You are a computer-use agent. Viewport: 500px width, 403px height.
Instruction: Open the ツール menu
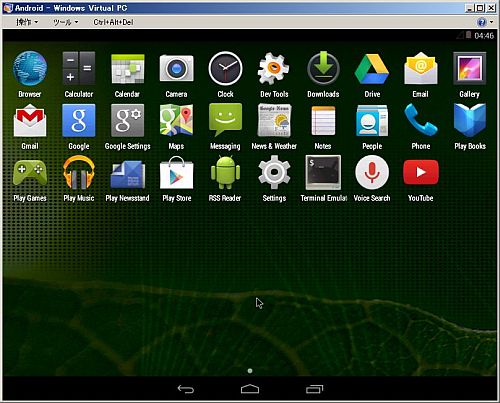point(66,22)
